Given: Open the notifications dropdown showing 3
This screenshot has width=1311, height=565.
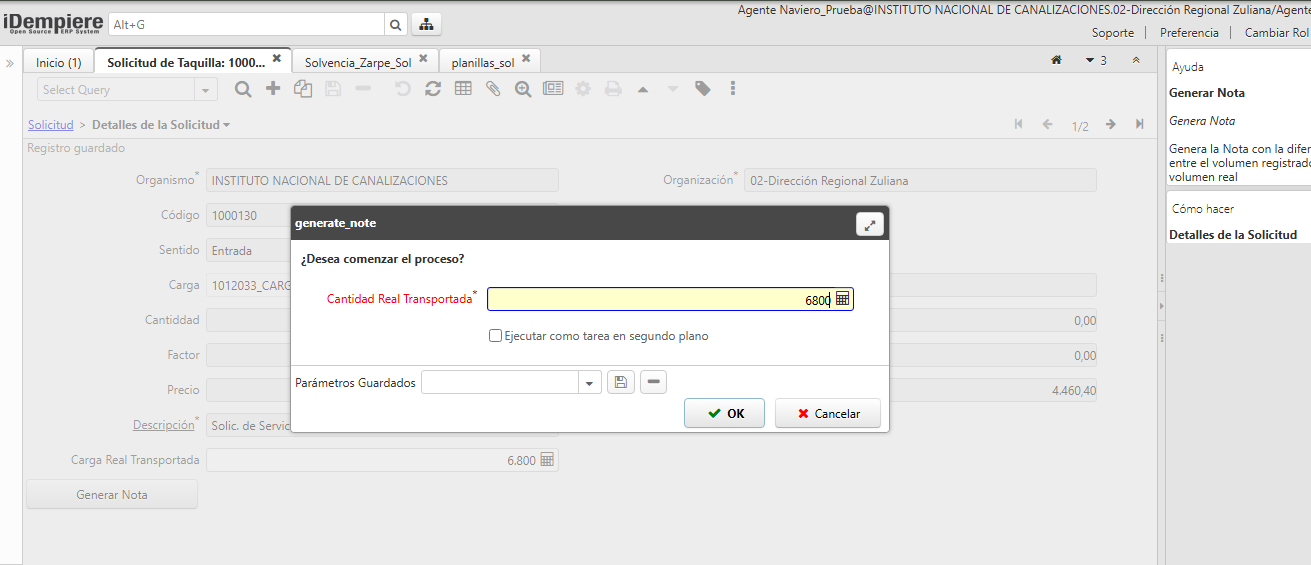Looking at the screenshot, I should coord(1096,60).
